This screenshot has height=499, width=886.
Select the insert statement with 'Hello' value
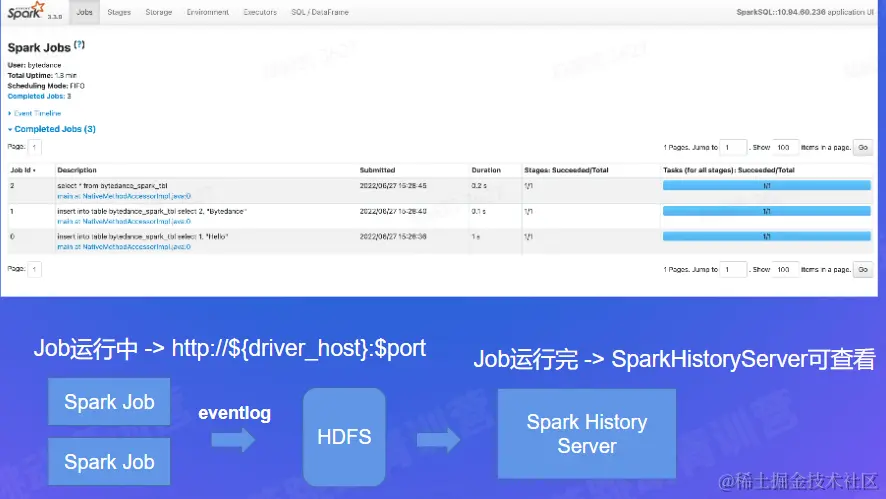(142, 237)
